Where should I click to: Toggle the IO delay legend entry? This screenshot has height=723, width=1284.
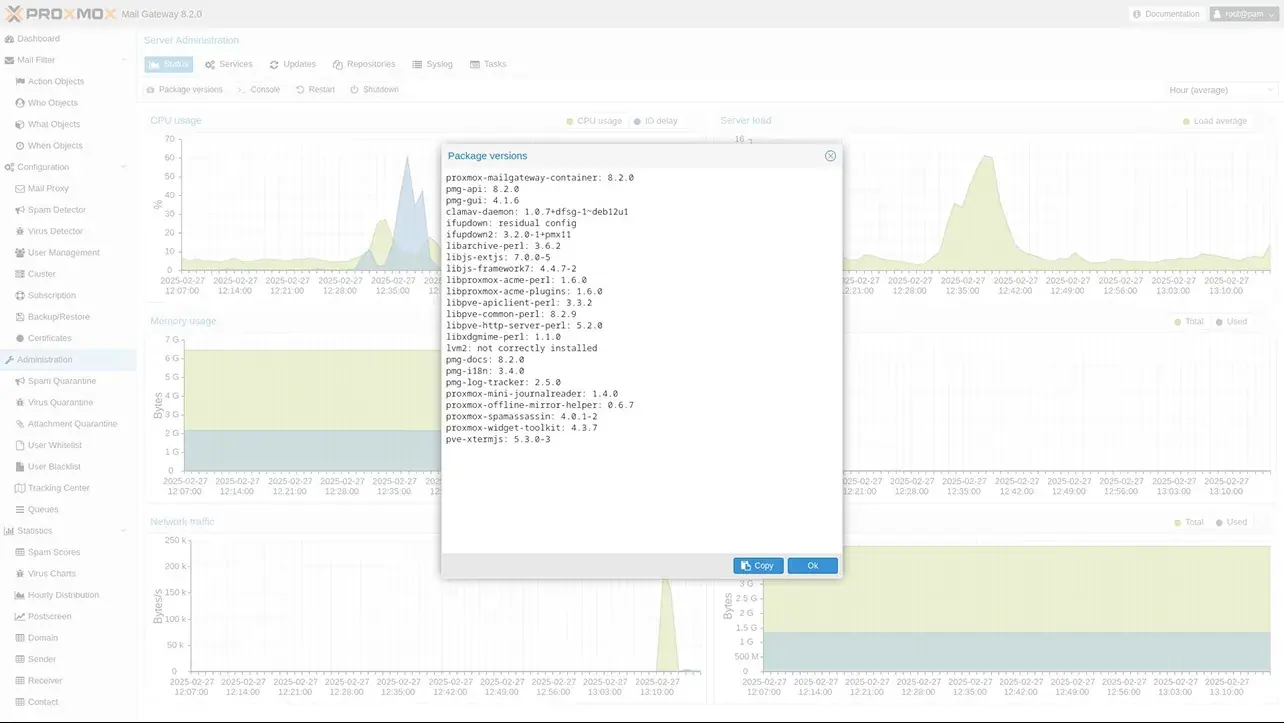click(655, 121)
